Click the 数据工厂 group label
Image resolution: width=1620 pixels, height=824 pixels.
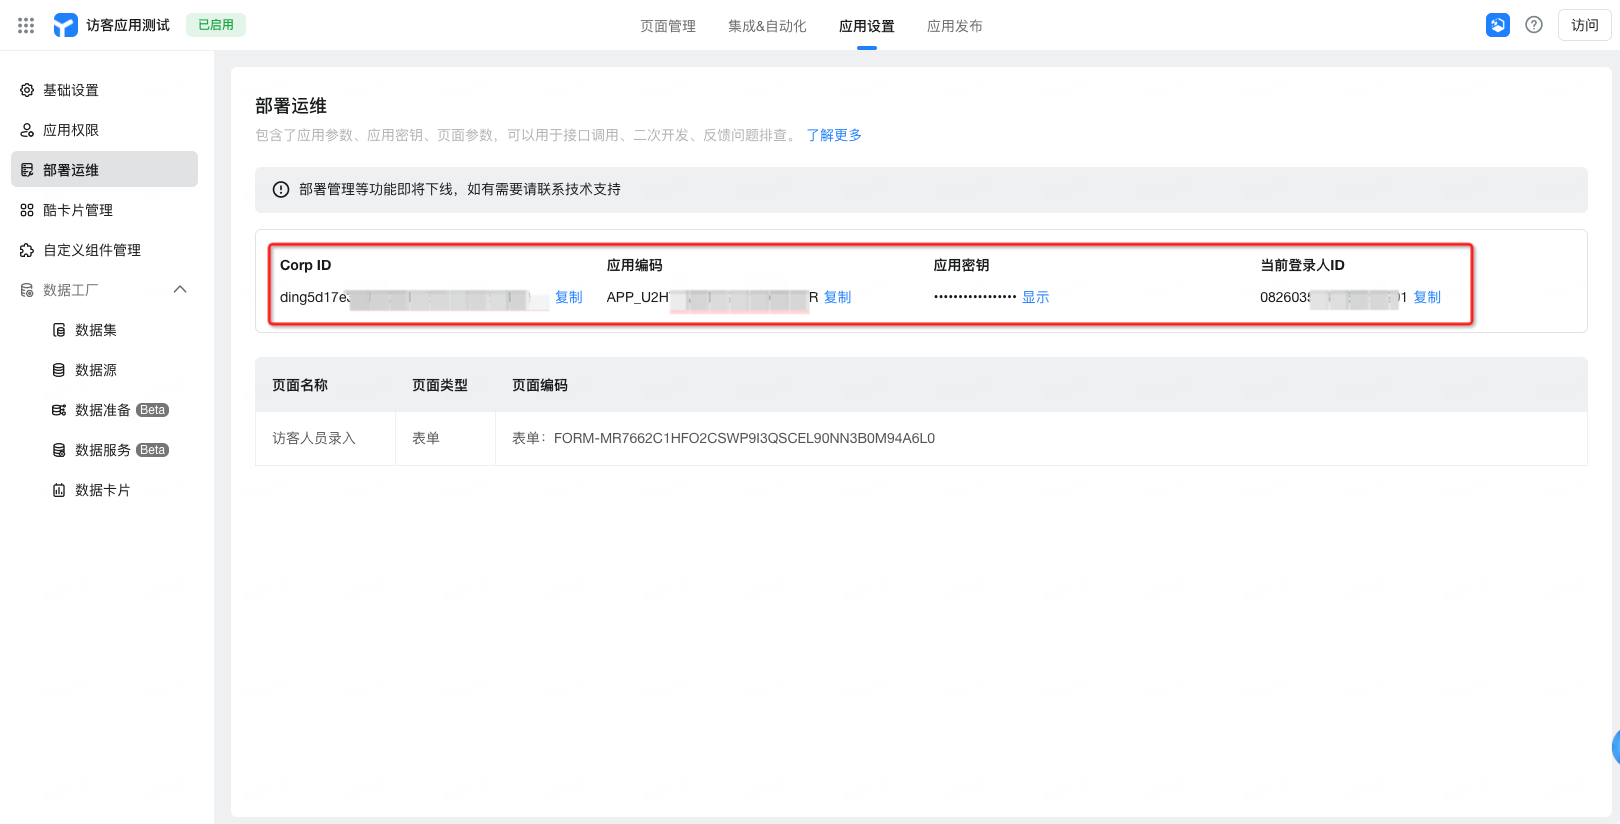click(71, 290)
